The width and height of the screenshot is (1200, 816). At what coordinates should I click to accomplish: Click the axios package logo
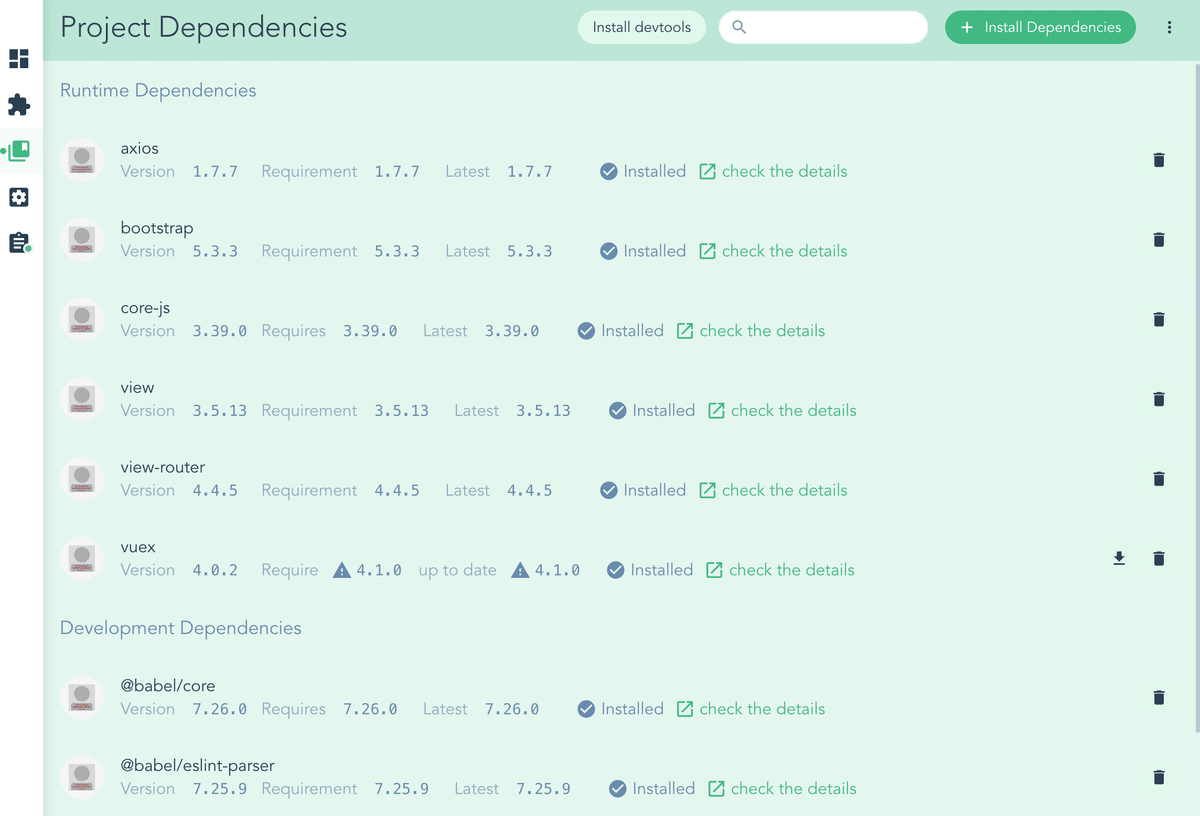(82, 160)
